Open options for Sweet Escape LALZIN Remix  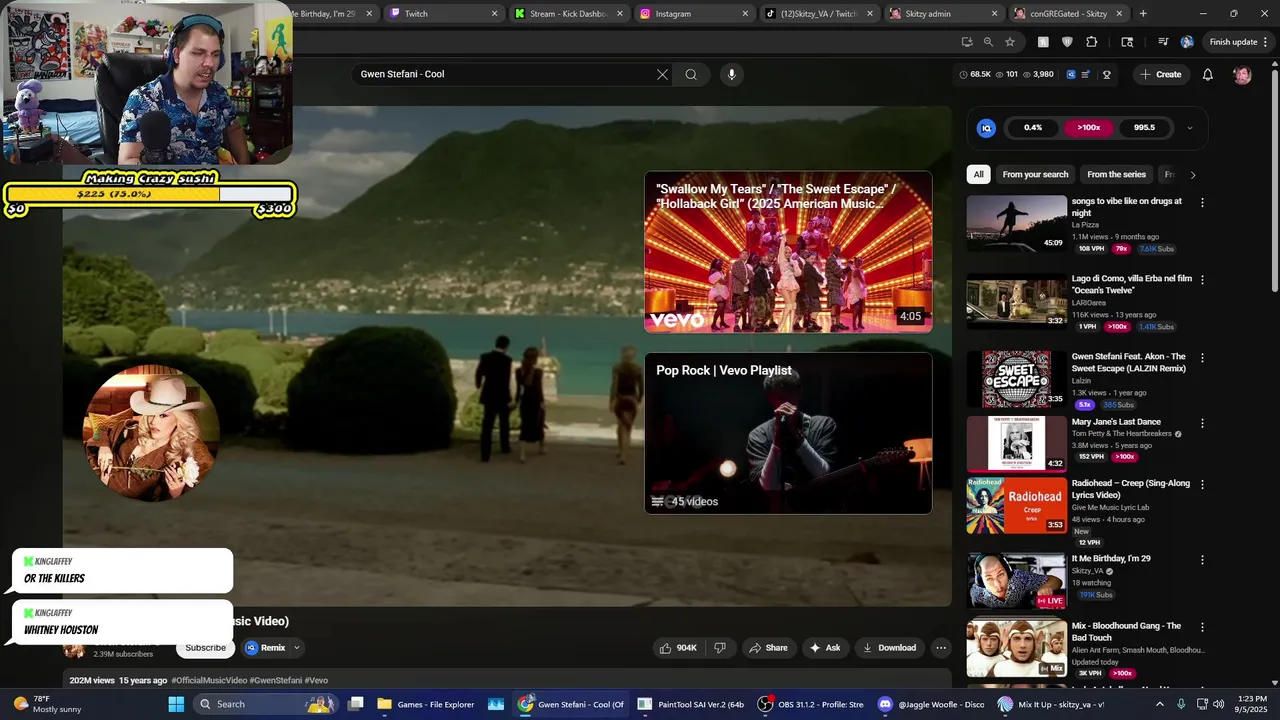click(1202, 357)
